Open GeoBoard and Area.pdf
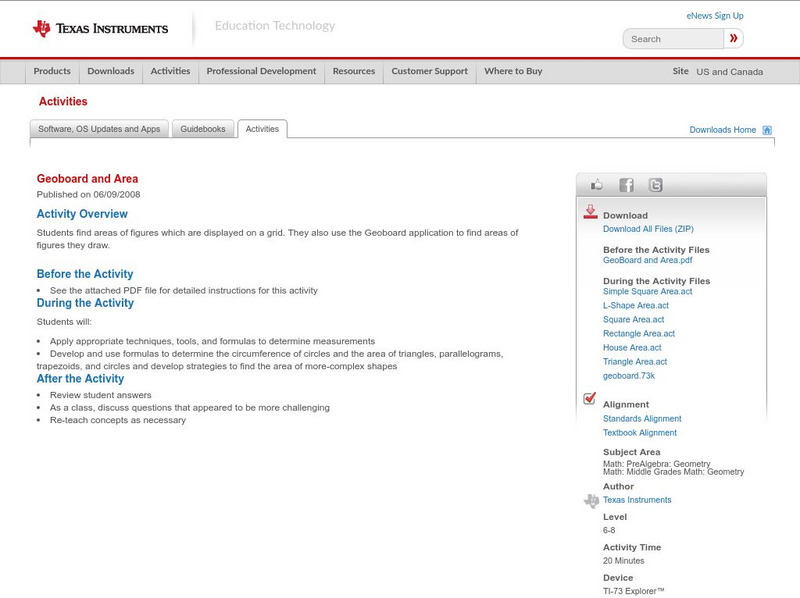Screen dimensions: 800x598 [x=647, y=260]
